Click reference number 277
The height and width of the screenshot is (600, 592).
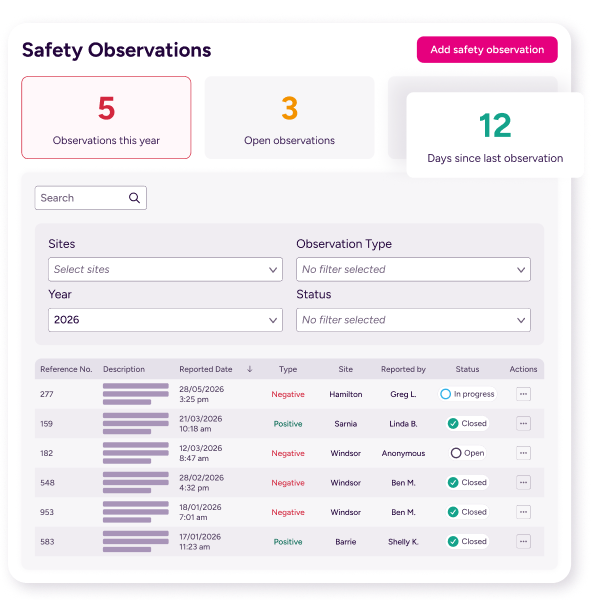(x=47, y=394)
